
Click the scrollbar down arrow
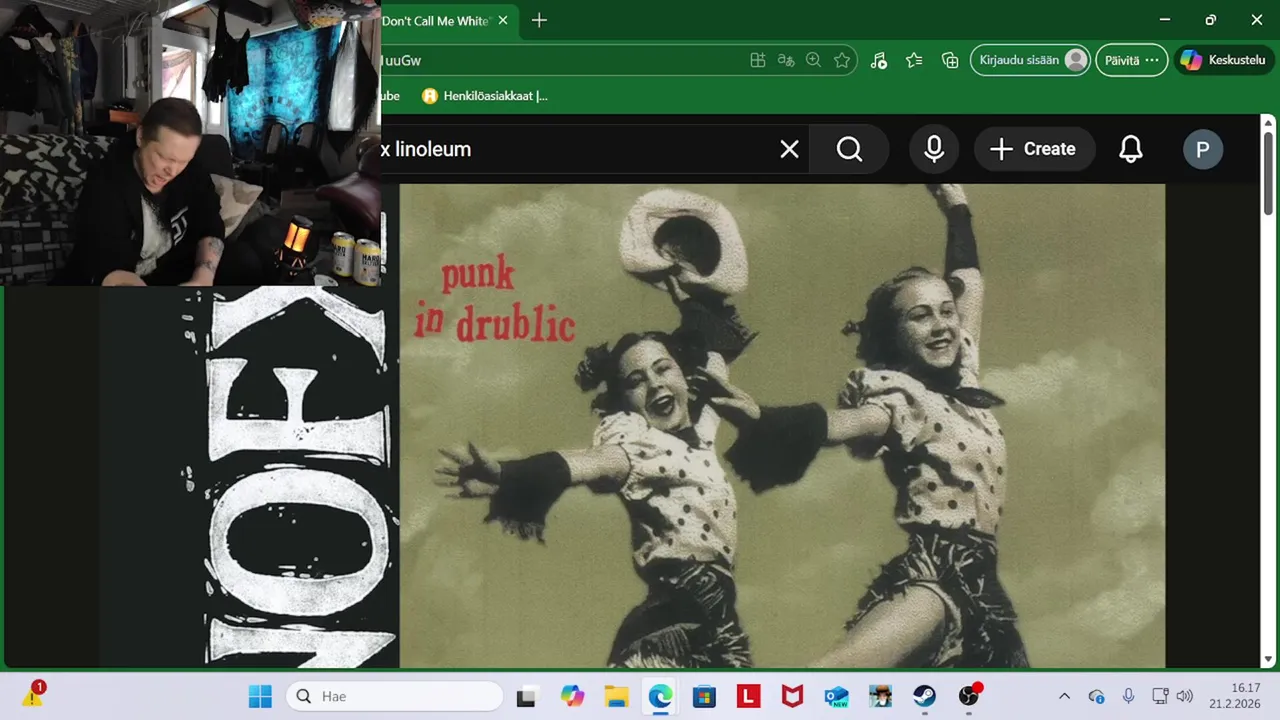point(1268,659)
